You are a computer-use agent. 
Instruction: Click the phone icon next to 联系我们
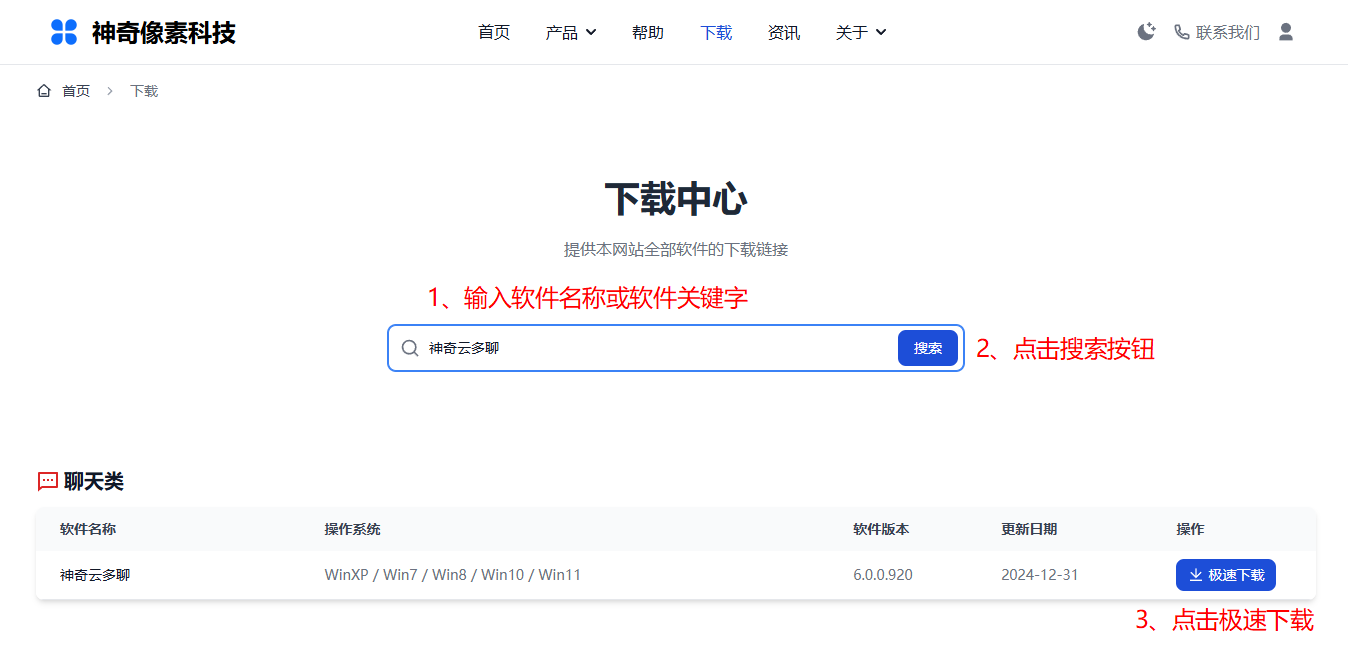click(1181, 31)
